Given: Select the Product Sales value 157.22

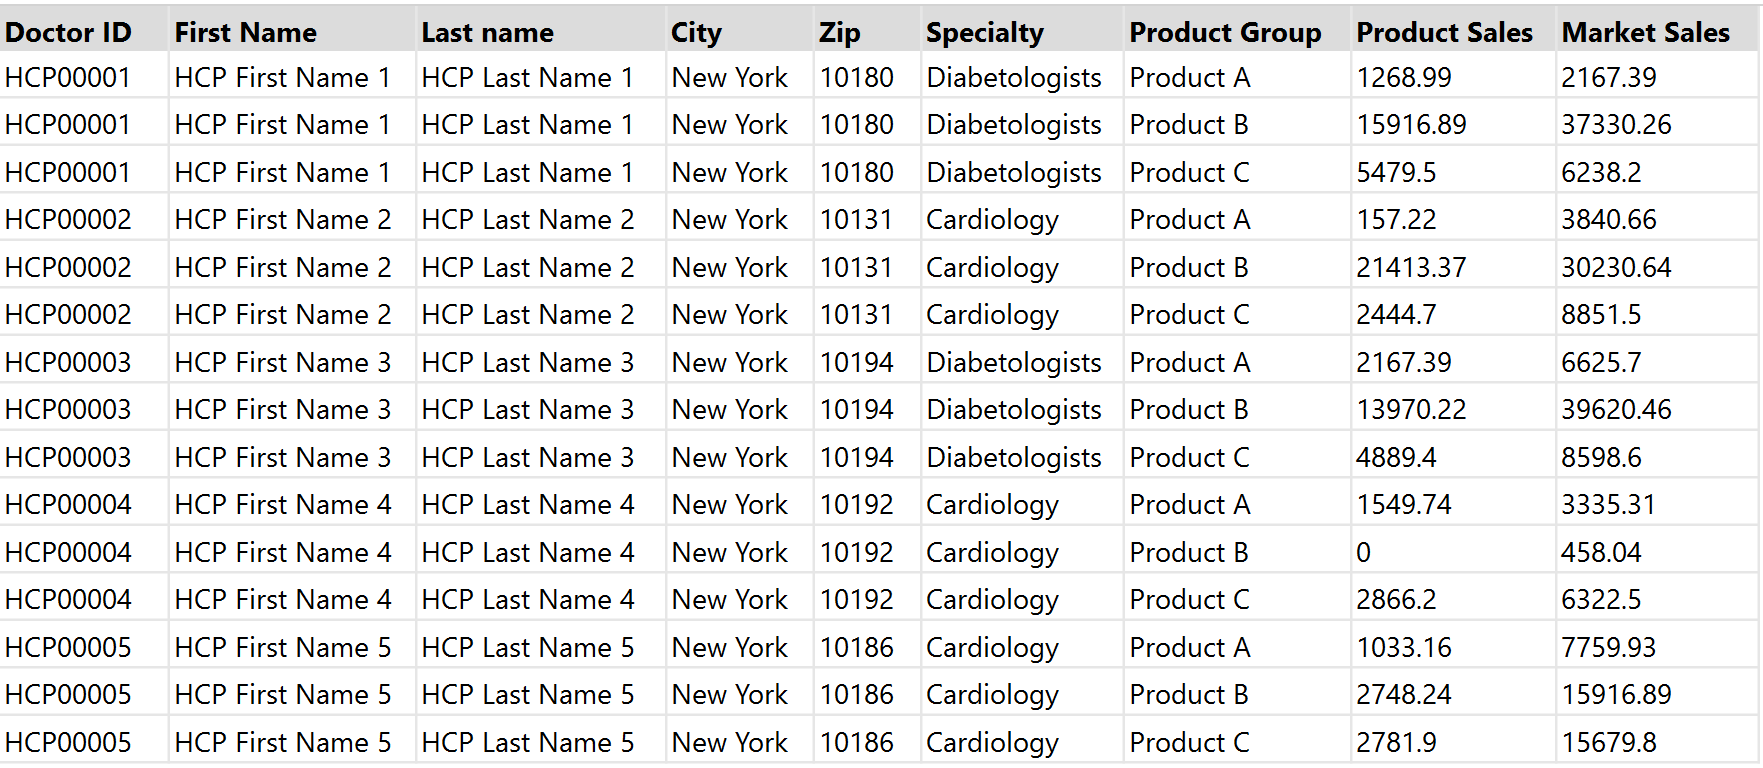Looking at the screenshot, I should 1396,219.
